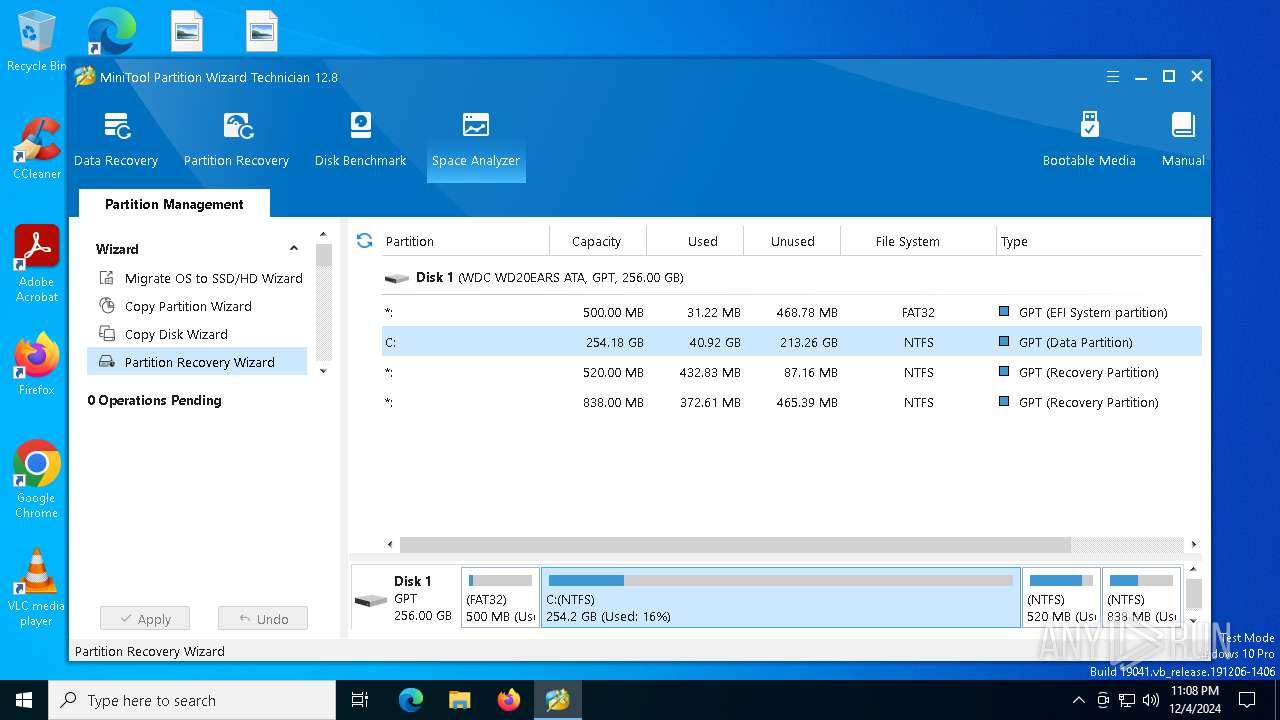
Task: Select the C: partition row
Action: pyautogui.click(x=791, y=342)
